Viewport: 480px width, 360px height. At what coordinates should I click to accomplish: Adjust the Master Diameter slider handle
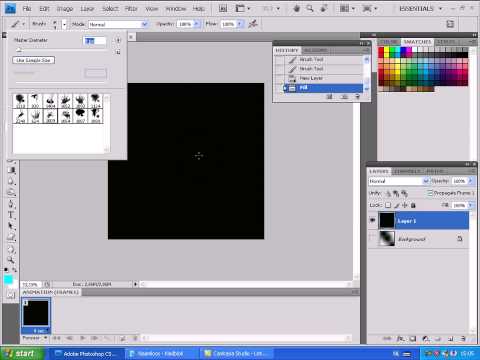19,50
